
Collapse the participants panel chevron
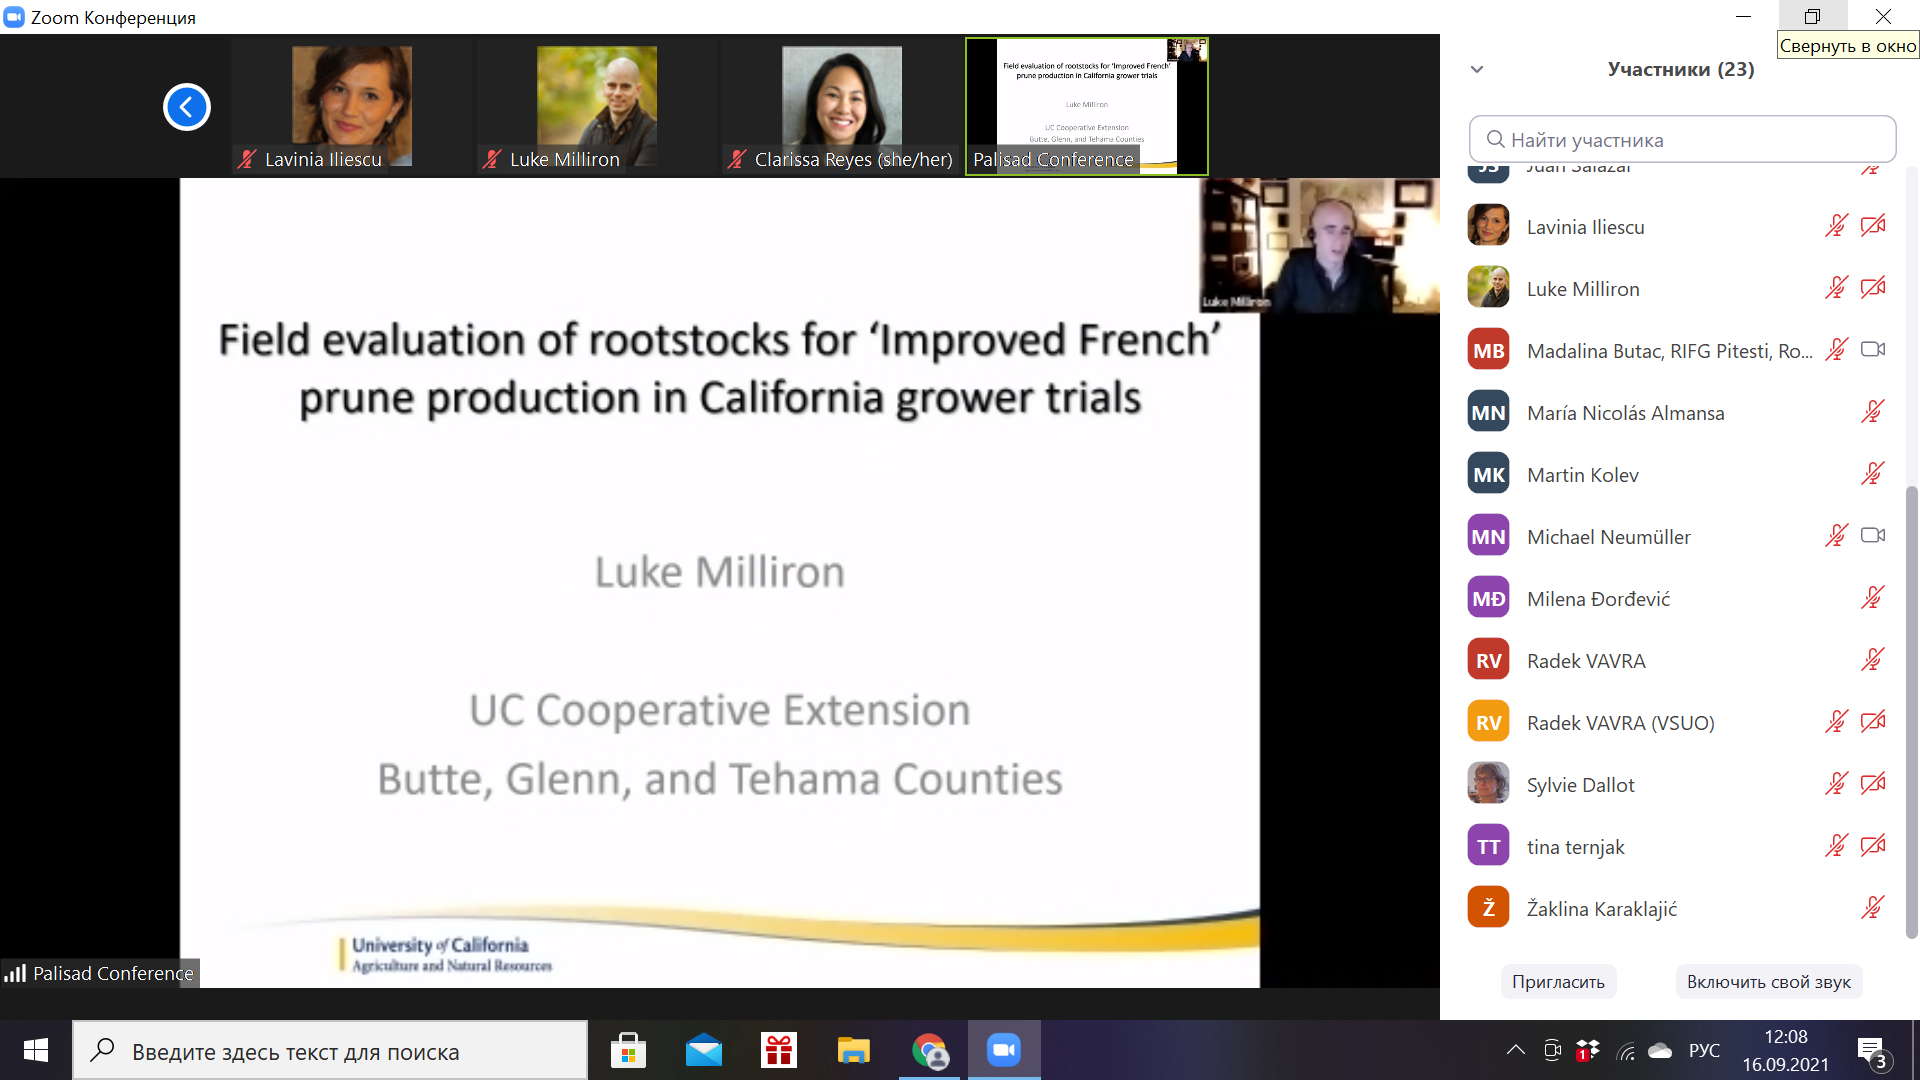point(1477,69)
